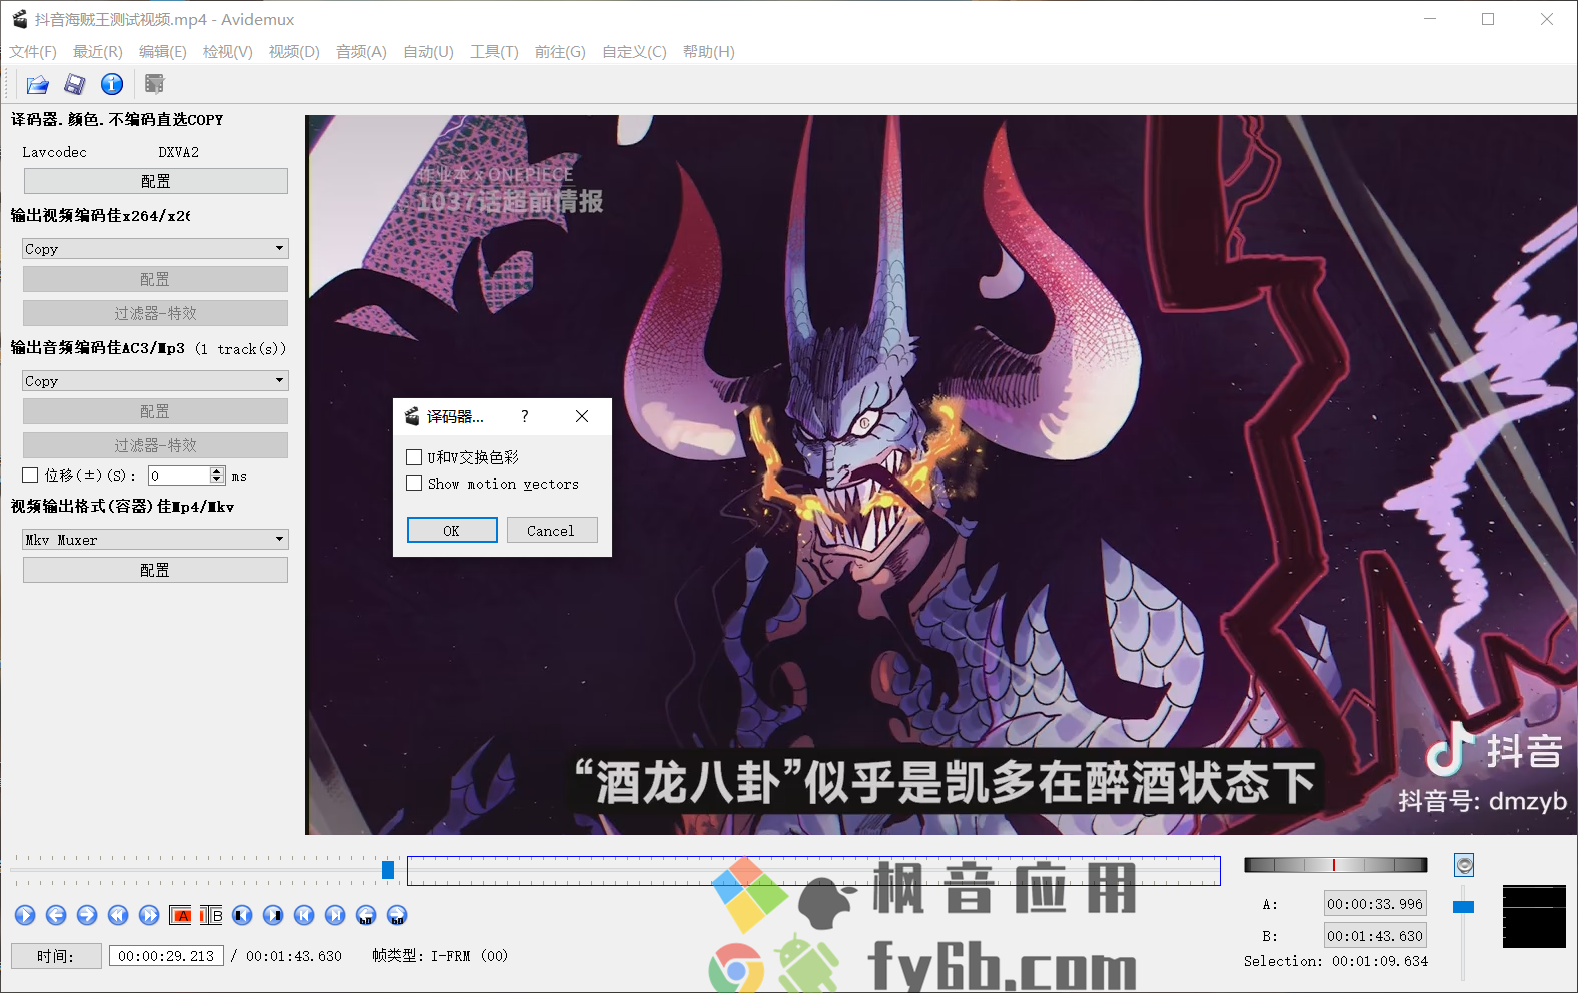Click the help question mark in the decoder dialog

coord(525,416)
